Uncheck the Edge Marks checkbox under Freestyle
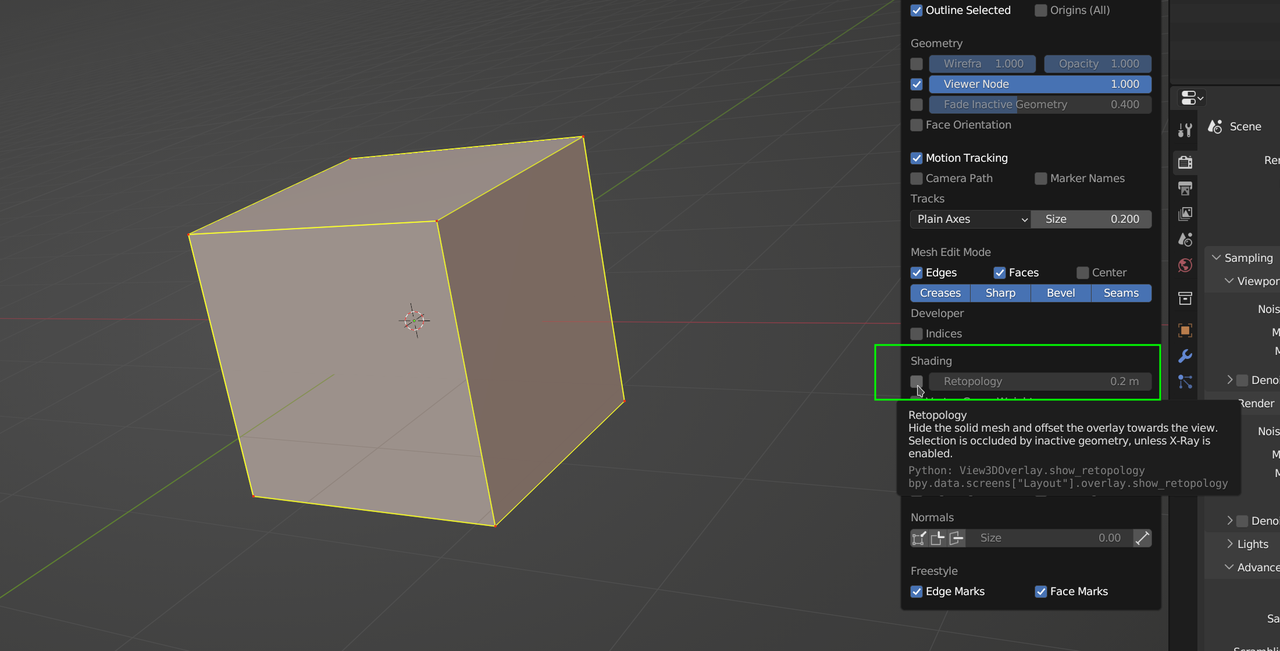The image size is (1280, 651). pos(916,591)
